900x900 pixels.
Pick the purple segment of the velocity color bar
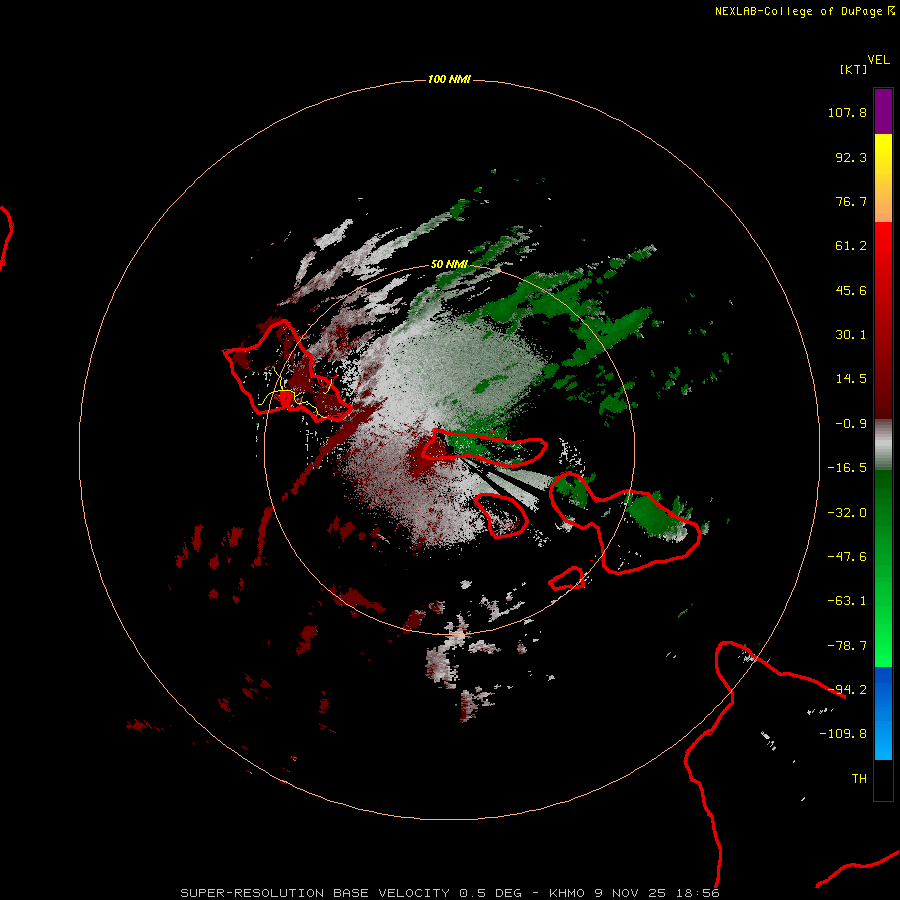point(883,111)
